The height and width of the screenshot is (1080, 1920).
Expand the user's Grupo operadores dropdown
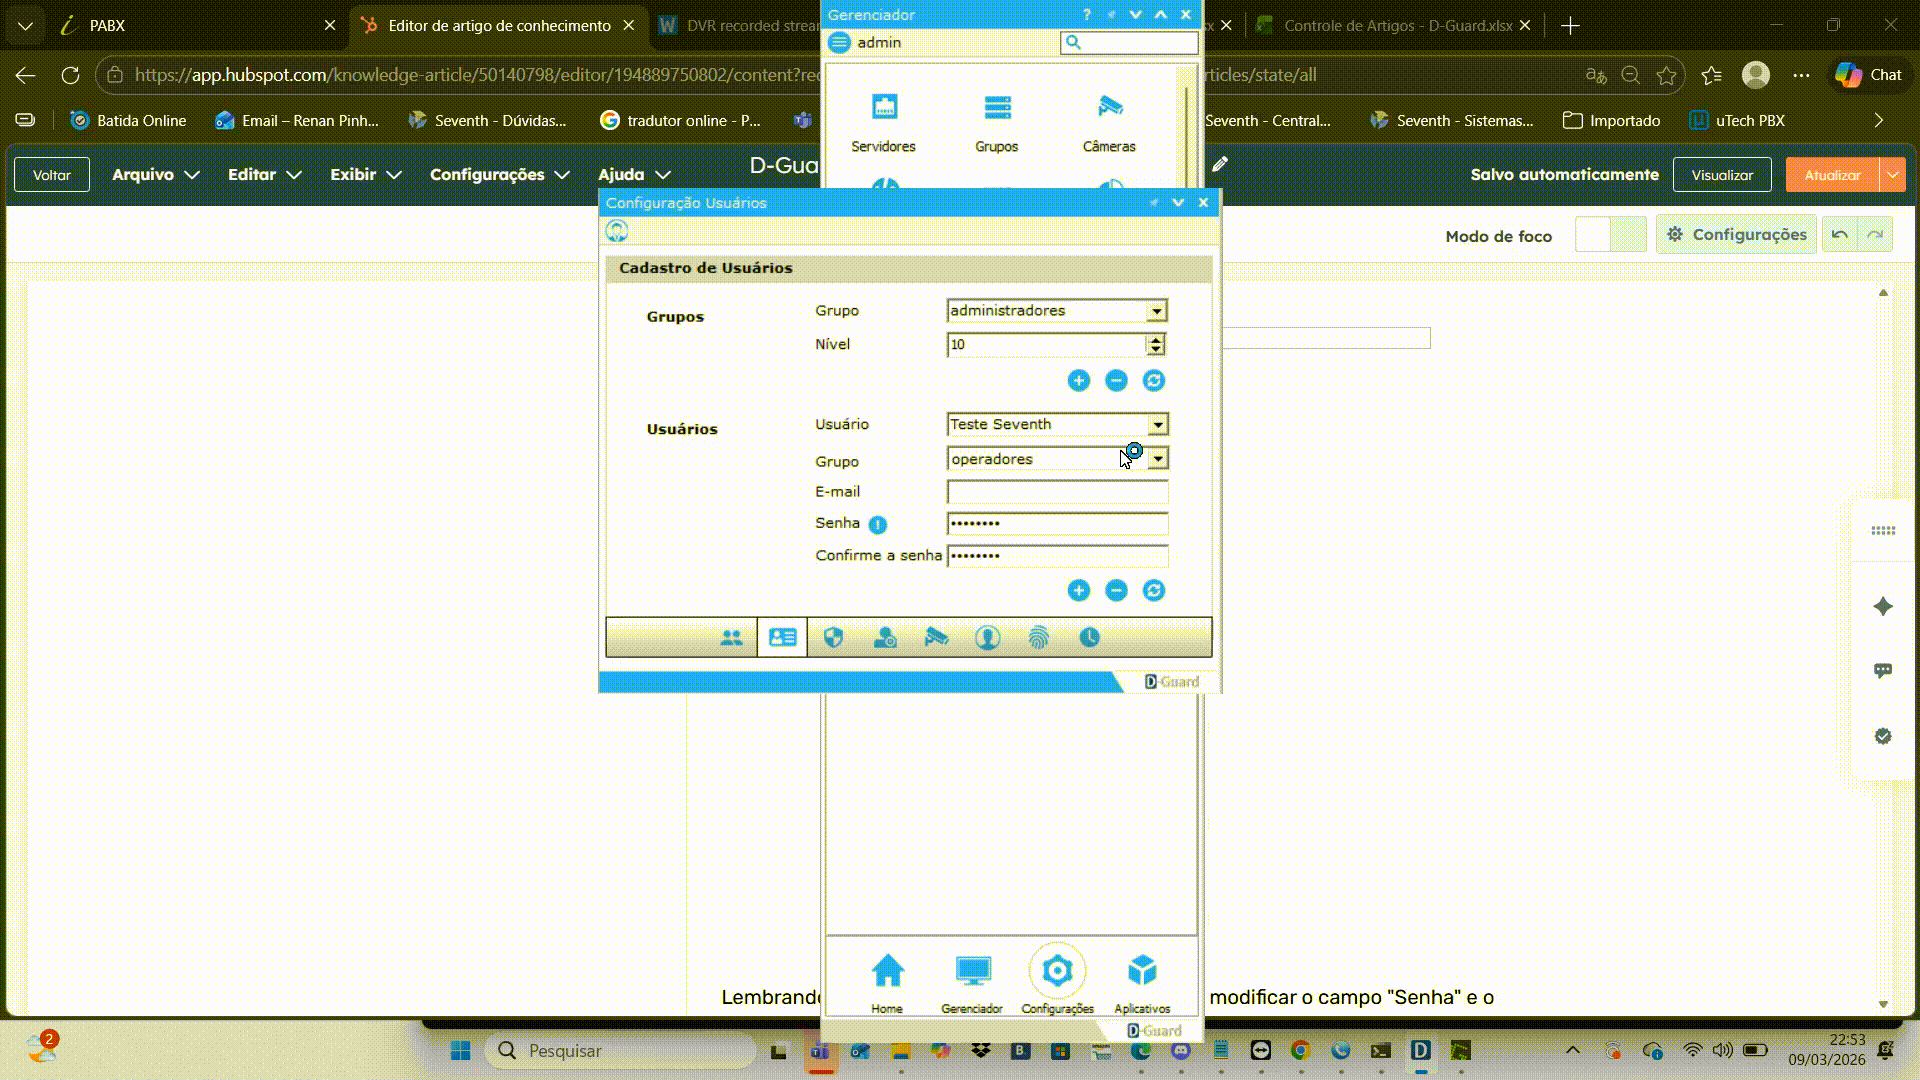tap(1157, 459)
